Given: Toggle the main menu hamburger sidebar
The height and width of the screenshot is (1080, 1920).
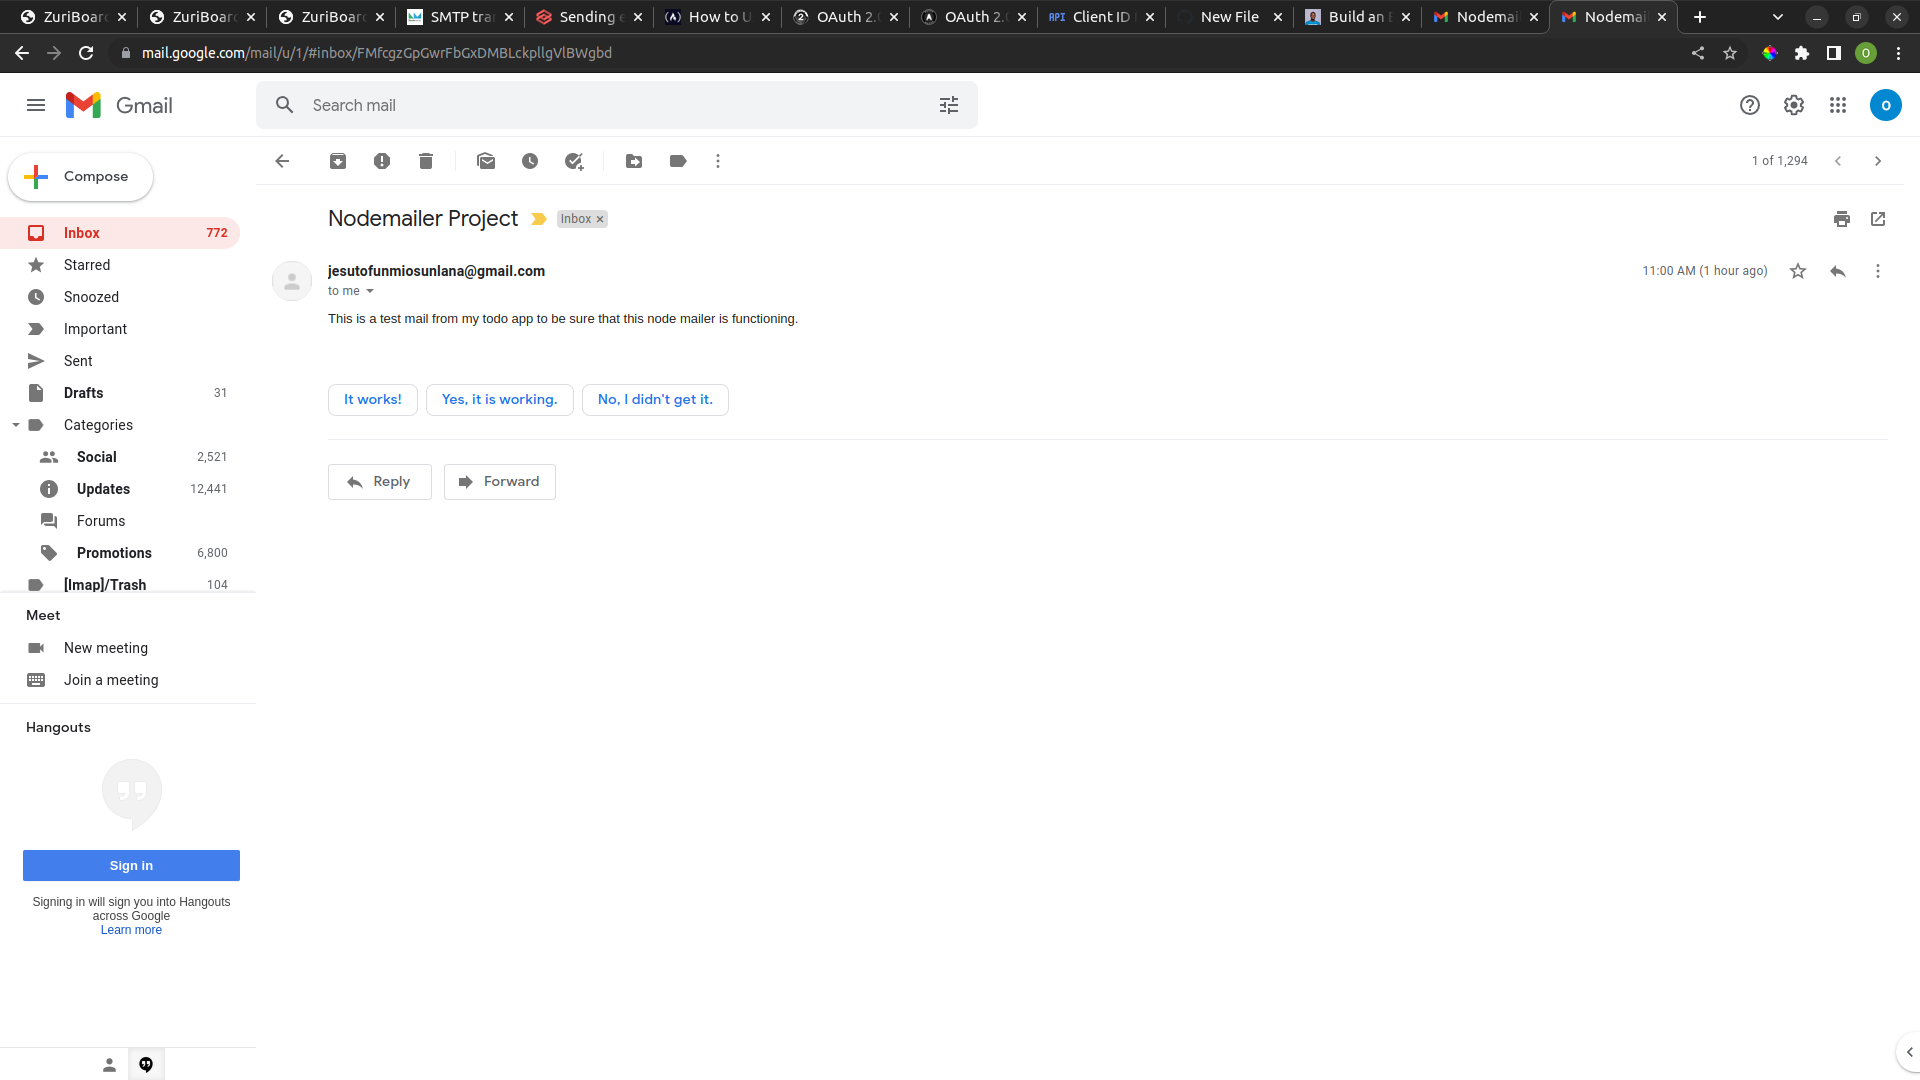Looking at the screenshot, I should [36, 105].
